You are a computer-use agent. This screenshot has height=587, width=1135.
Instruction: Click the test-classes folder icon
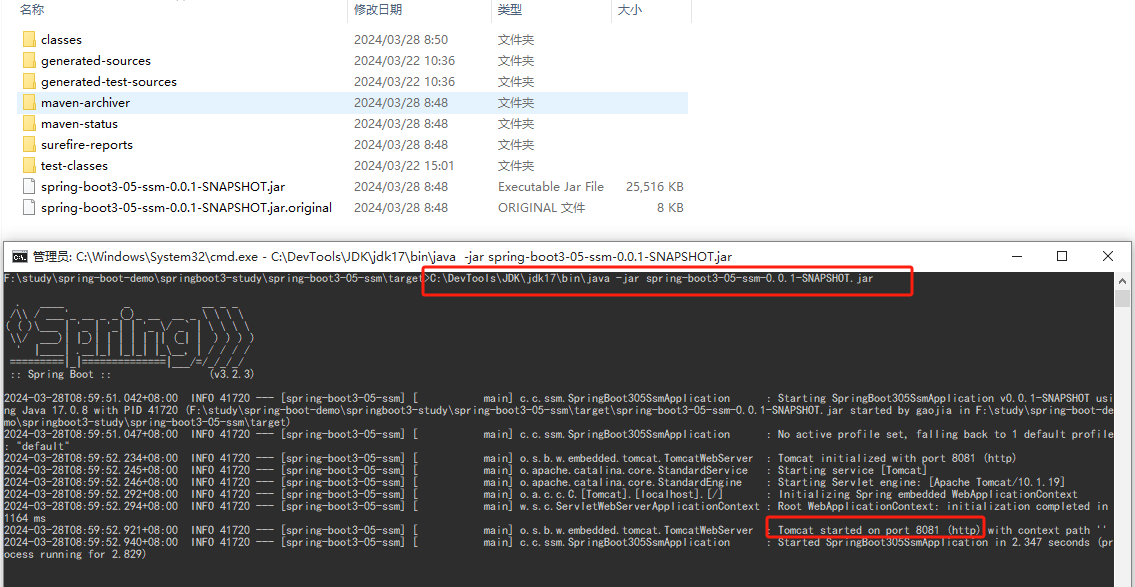[29, 165]
